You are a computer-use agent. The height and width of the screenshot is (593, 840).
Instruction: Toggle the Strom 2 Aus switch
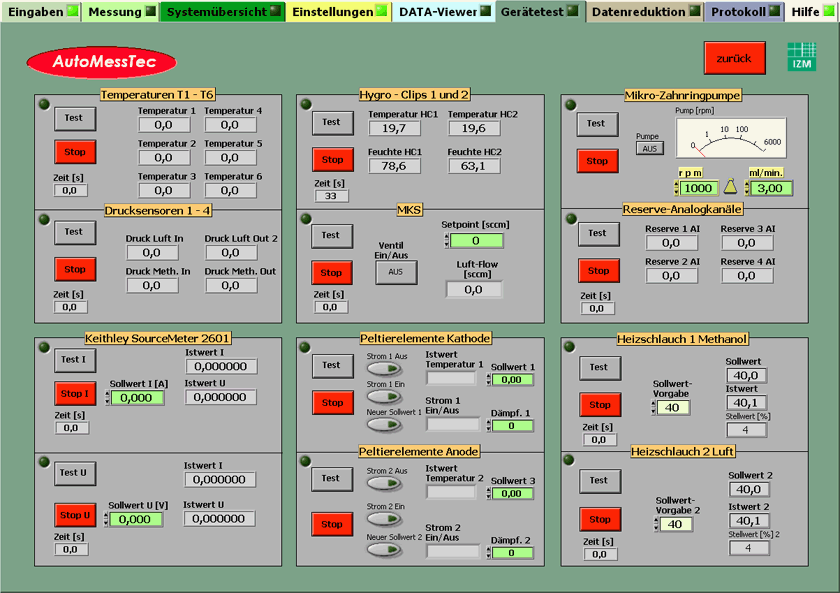tap(384, 483)
